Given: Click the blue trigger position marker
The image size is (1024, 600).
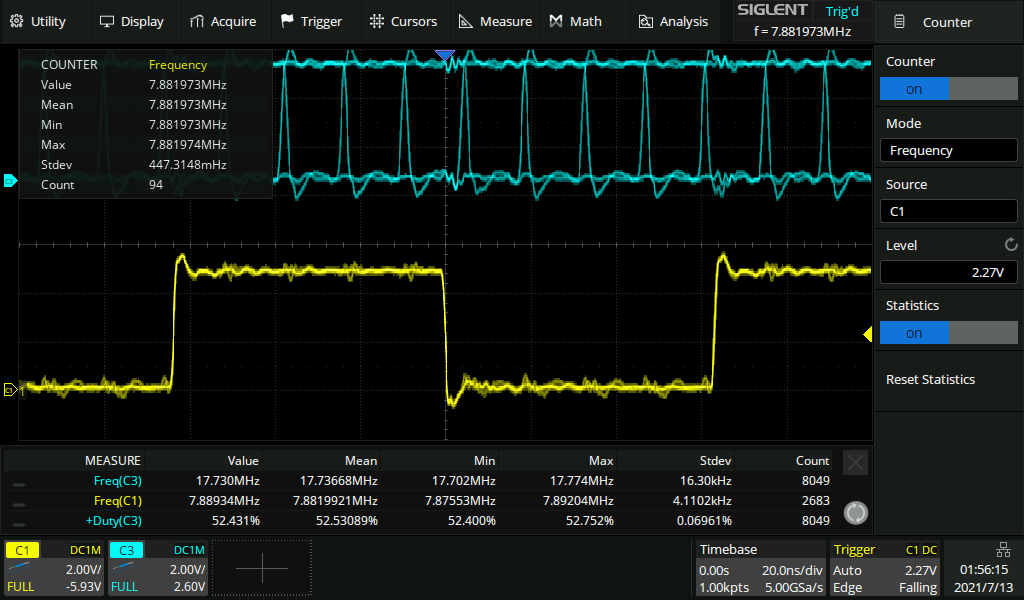Looking at the screenshot, I should point(445,55).
